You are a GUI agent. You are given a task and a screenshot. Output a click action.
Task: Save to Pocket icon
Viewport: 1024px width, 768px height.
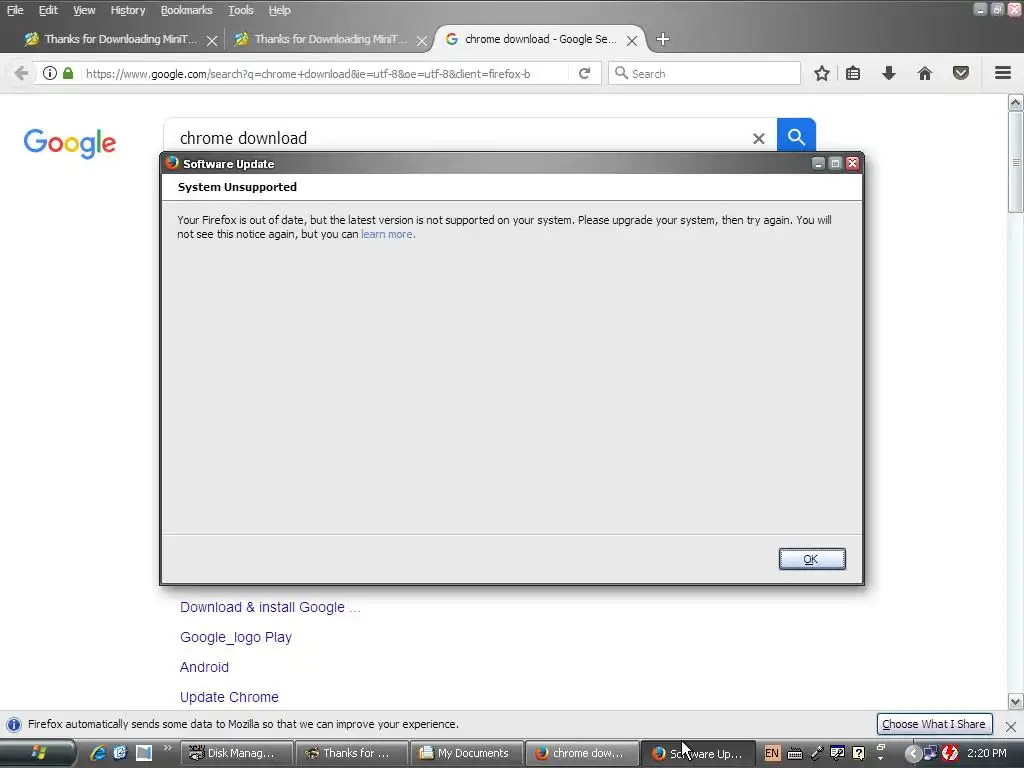[x=961, y=73]
